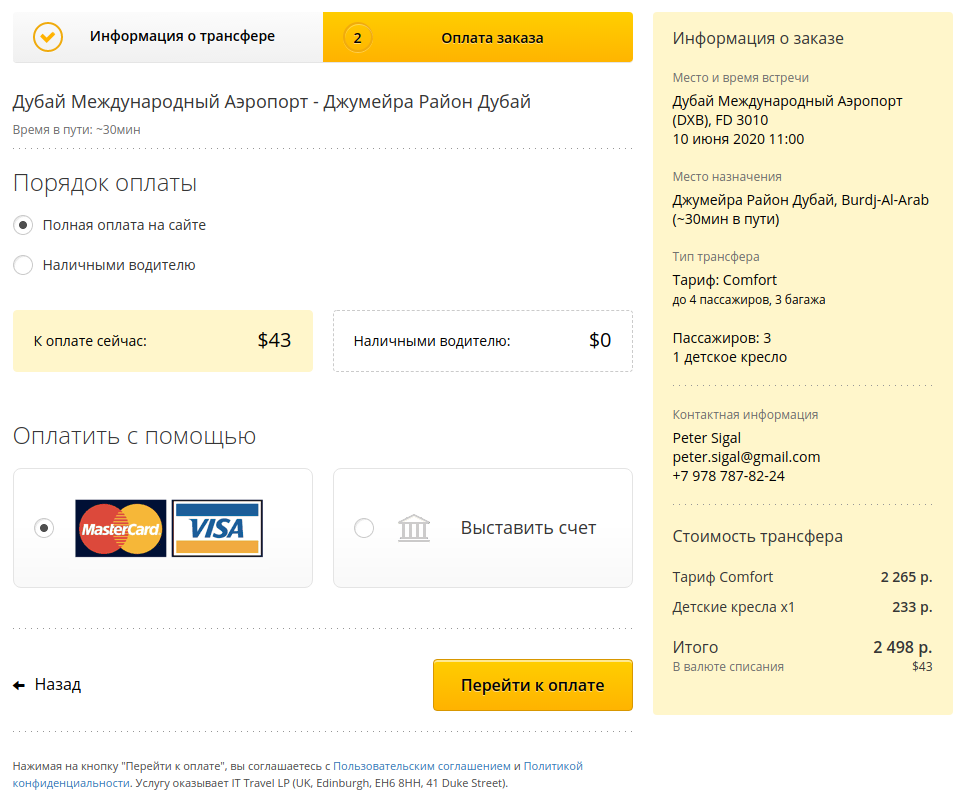Click the cash to driver $0 box
969x801 pixels.
[x=482, y=341]
